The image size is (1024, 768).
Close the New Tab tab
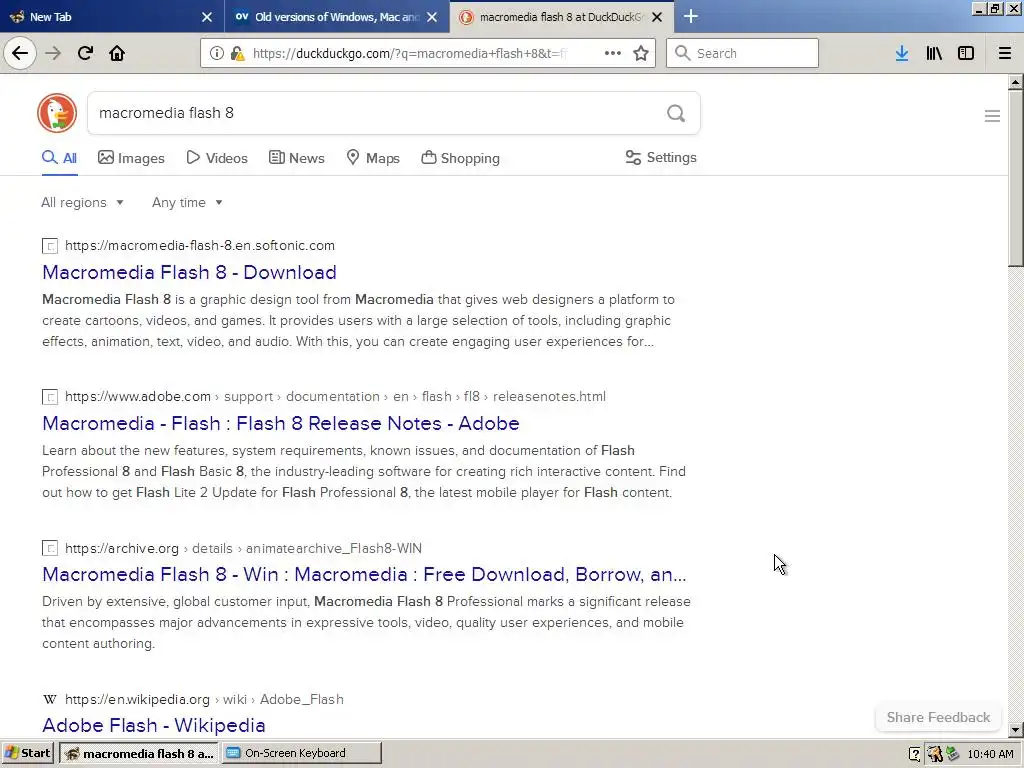point(206,17)
